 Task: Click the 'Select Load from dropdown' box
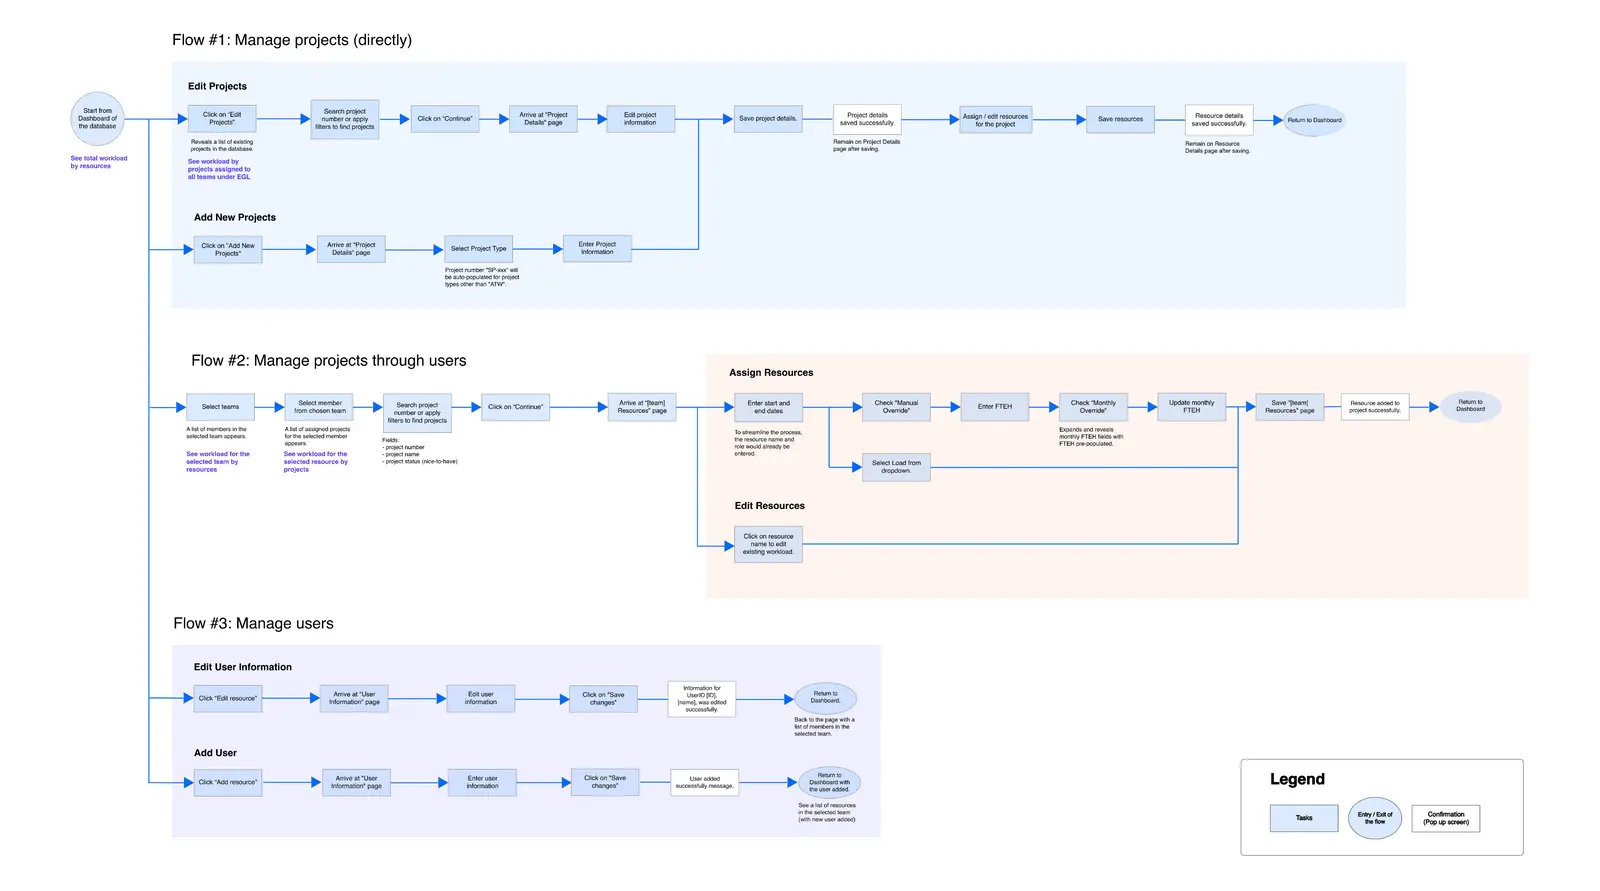click(896, 467)
